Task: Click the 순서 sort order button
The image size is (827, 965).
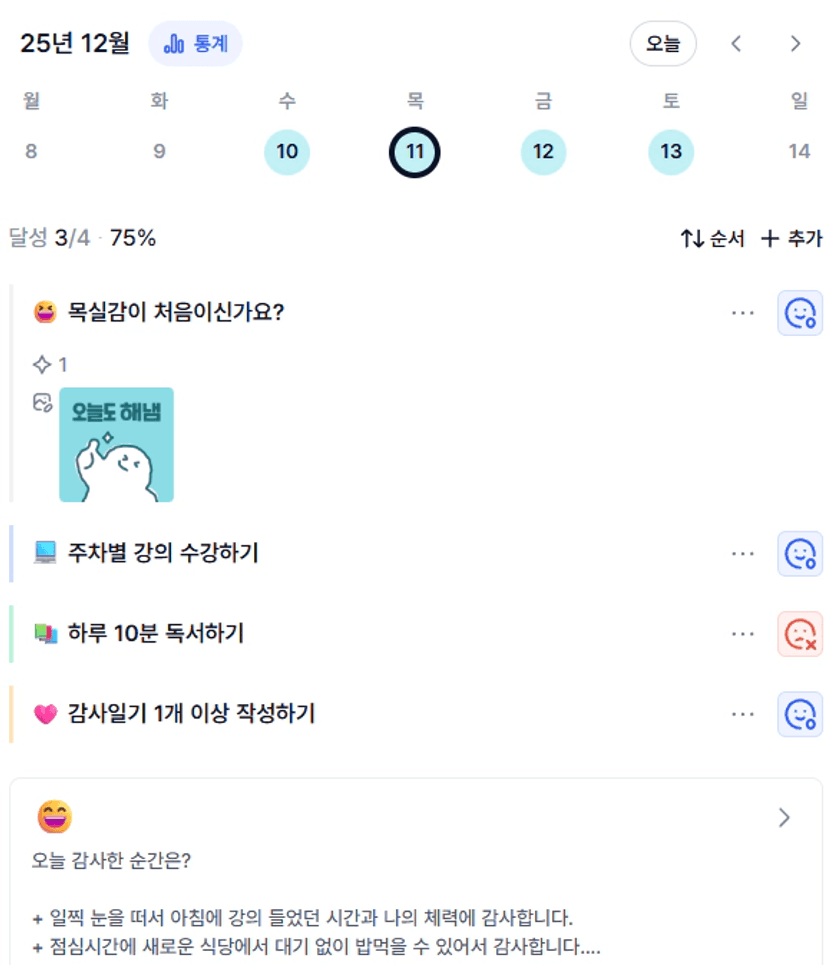Action: pos(713,239)
